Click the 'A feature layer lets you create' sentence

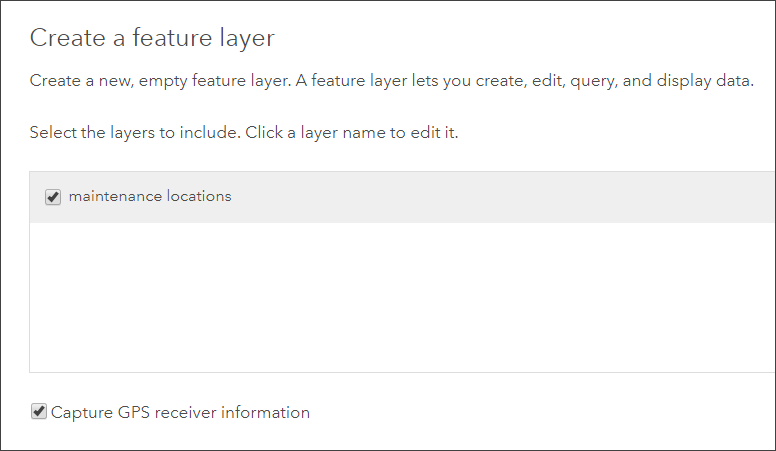[420, 81]
